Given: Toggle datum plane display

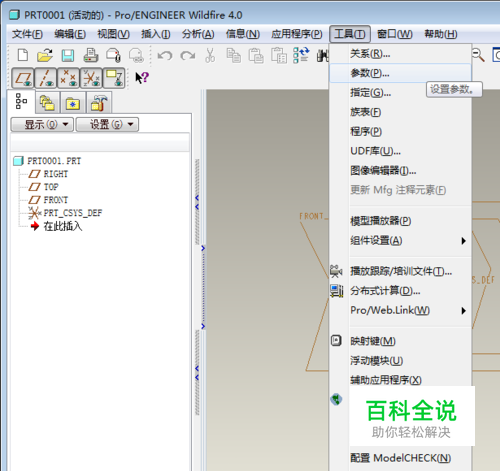Looking at the screenshot, I should (23, 79).
